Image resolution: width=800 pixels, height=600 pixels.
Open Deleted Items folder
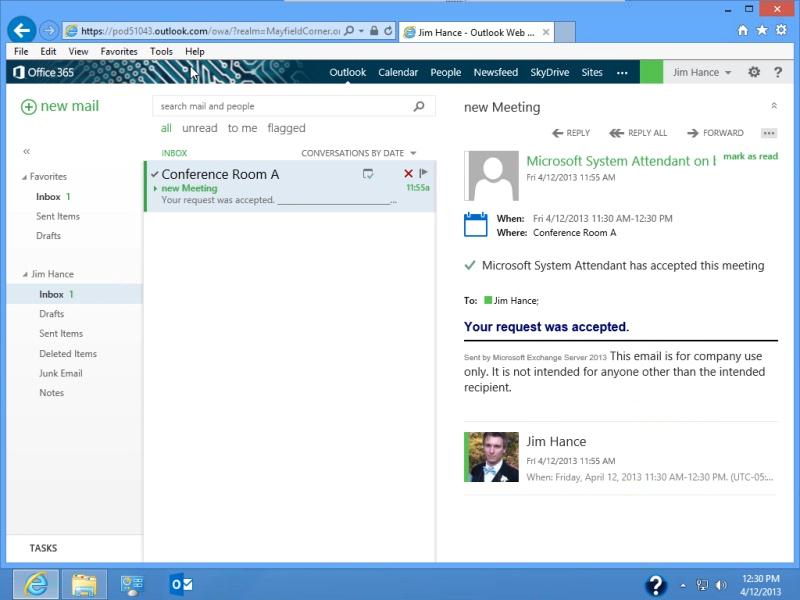(68, 354)
